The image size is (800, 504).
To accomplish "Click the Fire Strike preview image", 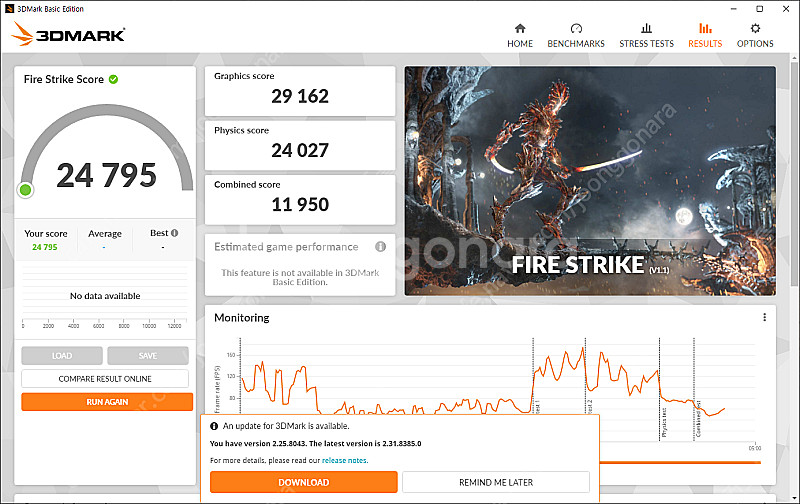I will [590, 181].
